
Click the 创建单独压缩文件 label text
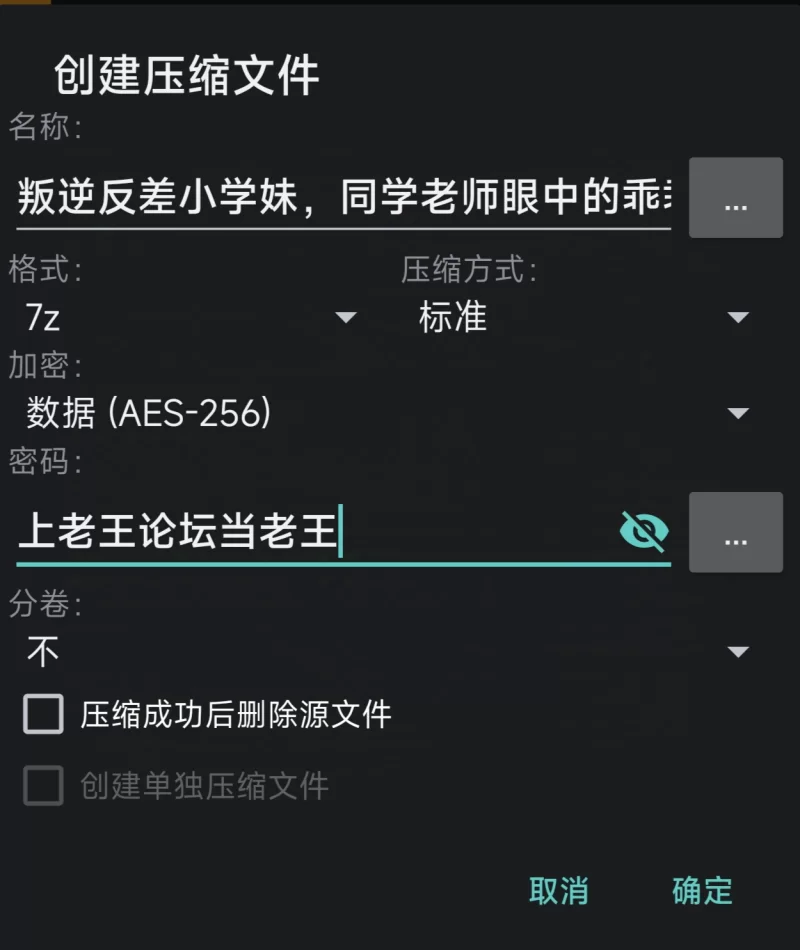click(204, 786)
